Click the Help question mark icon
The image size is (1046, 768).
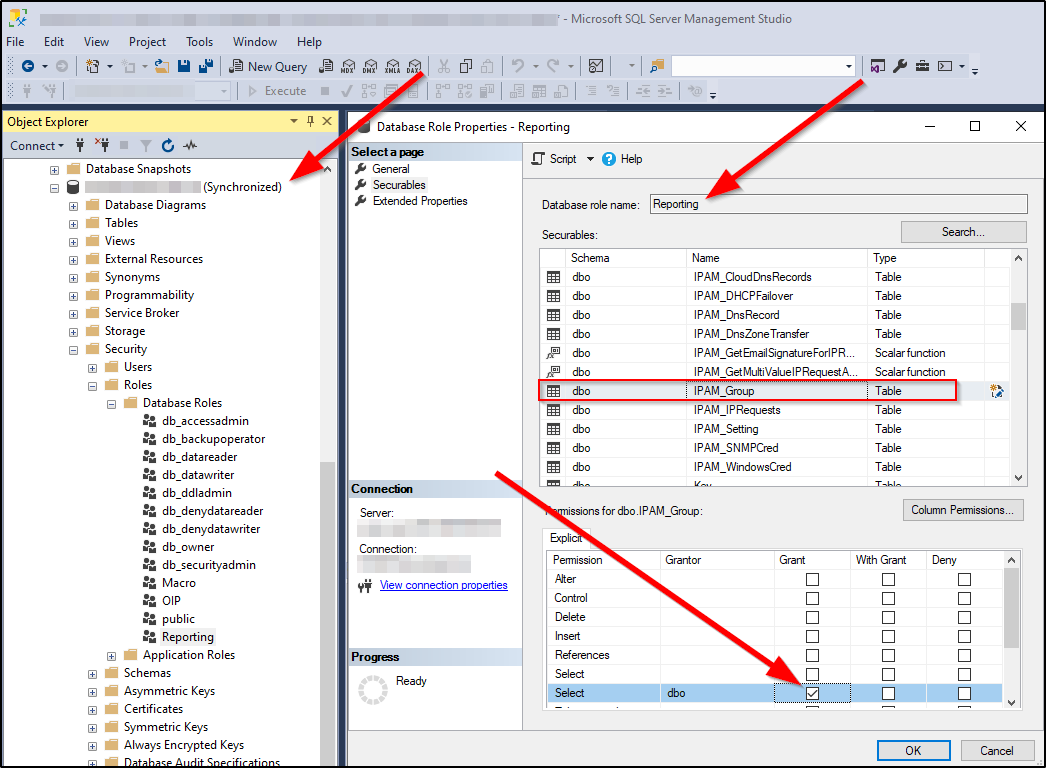[608, 159]
